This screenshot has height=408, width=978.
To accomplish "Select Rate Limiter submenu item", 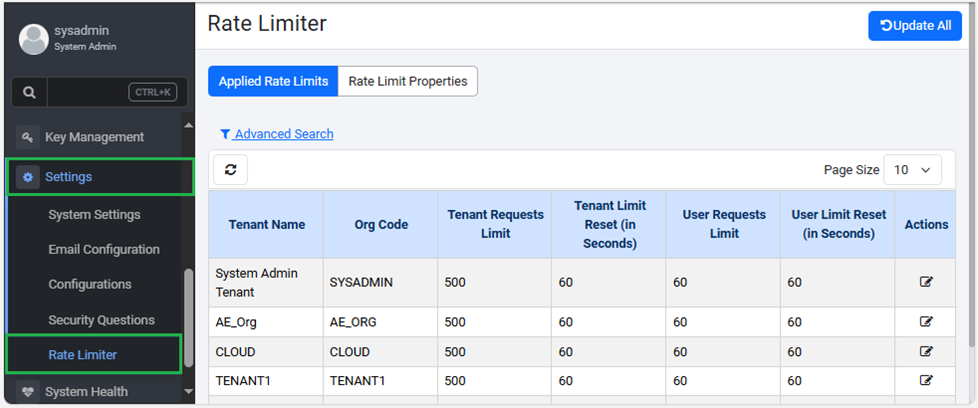I will click(x=94, y=354).
